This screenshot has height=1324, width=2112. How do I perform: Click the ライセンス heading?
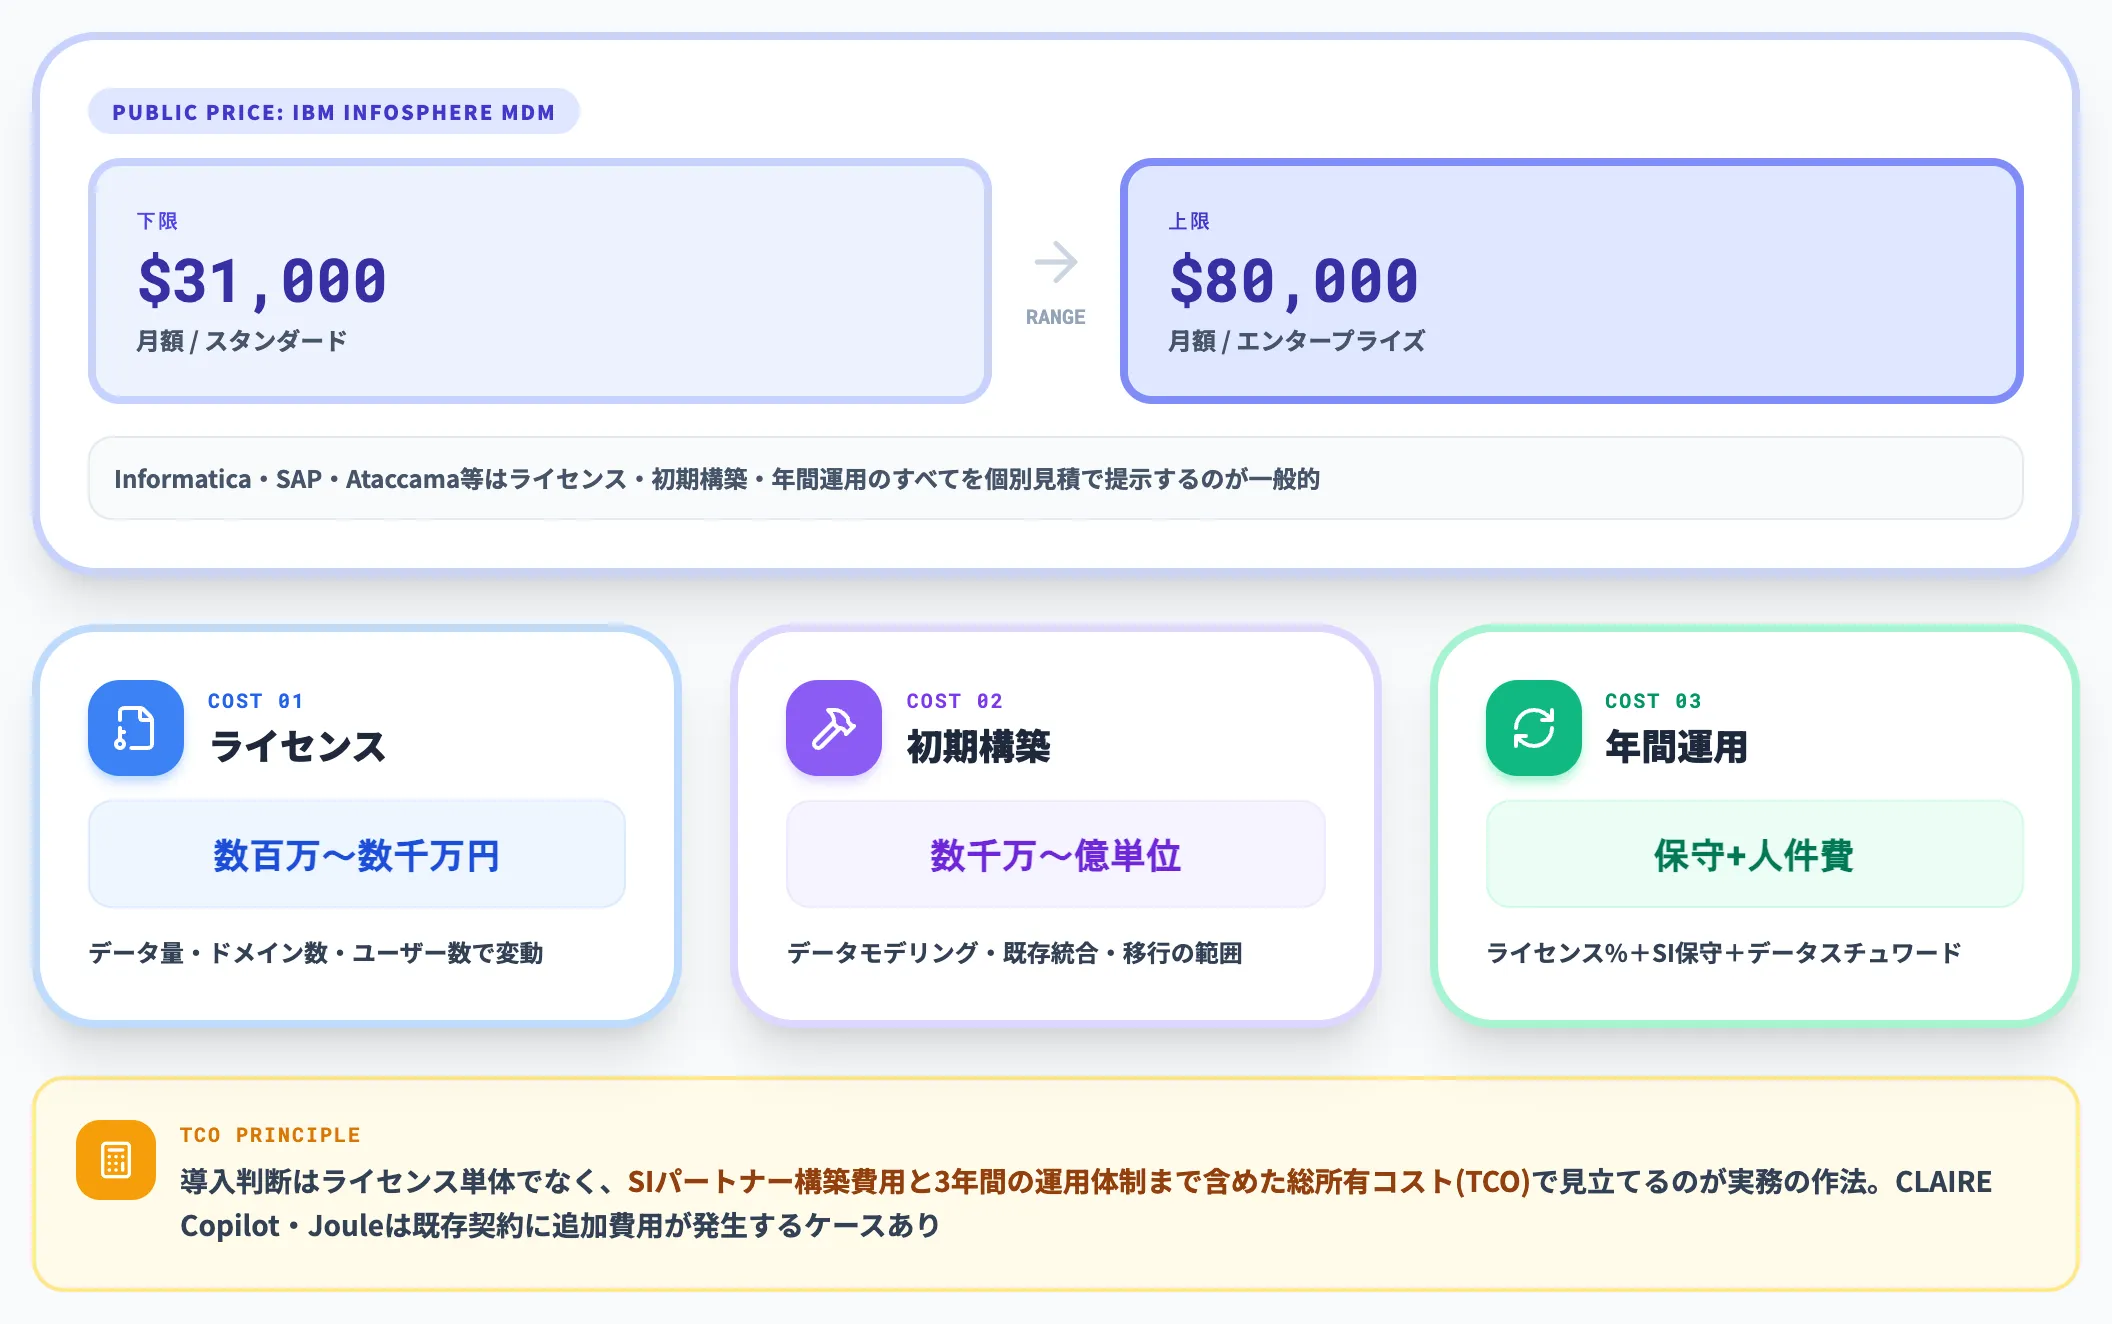pos(297,747)
